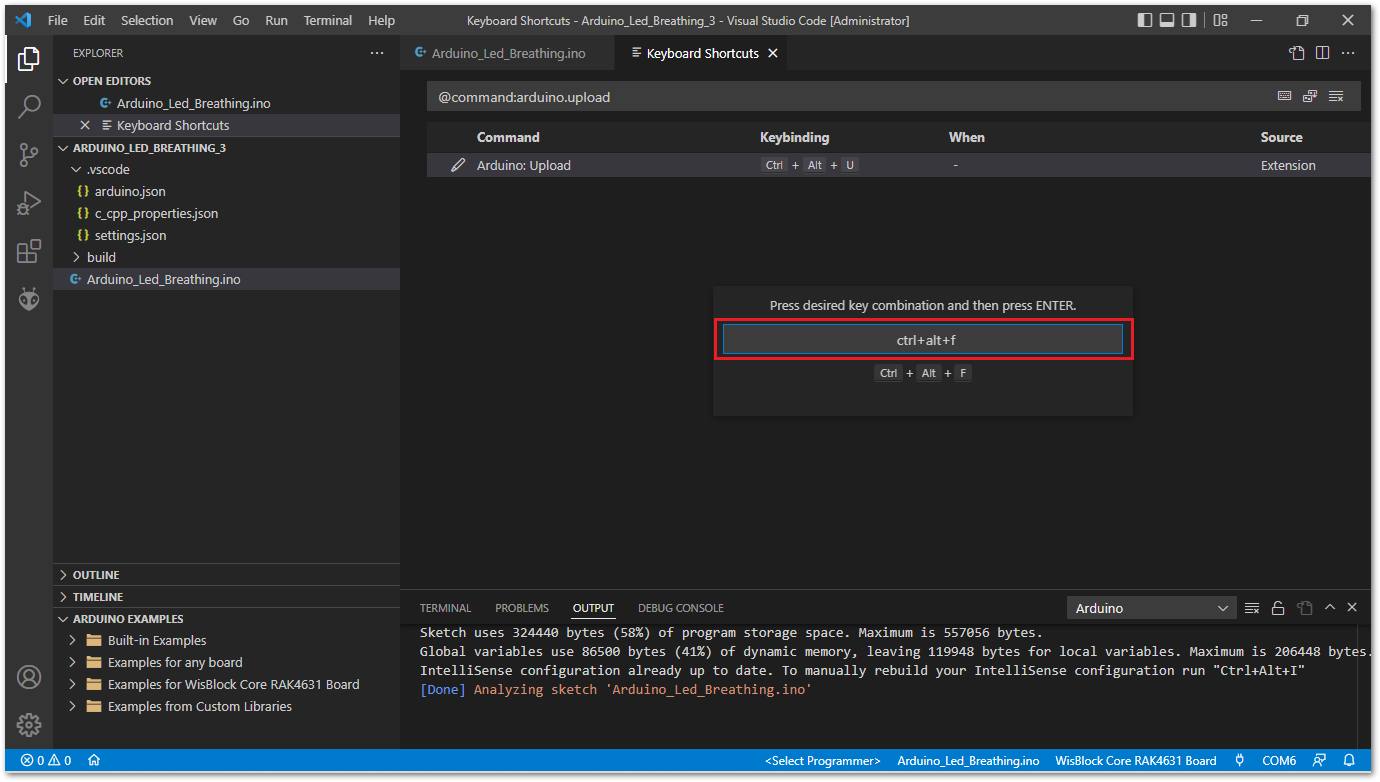Click WisBlock Core RAK4631 Board status item
Screen dimensions: 1380x782
tap(1136, 760)
